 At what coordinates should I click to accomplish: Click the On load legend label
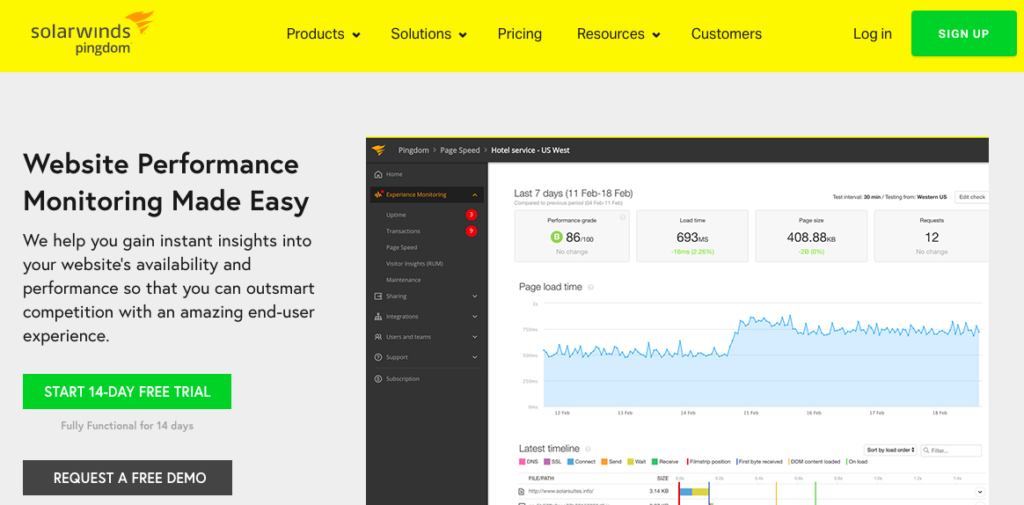(857, 461)
